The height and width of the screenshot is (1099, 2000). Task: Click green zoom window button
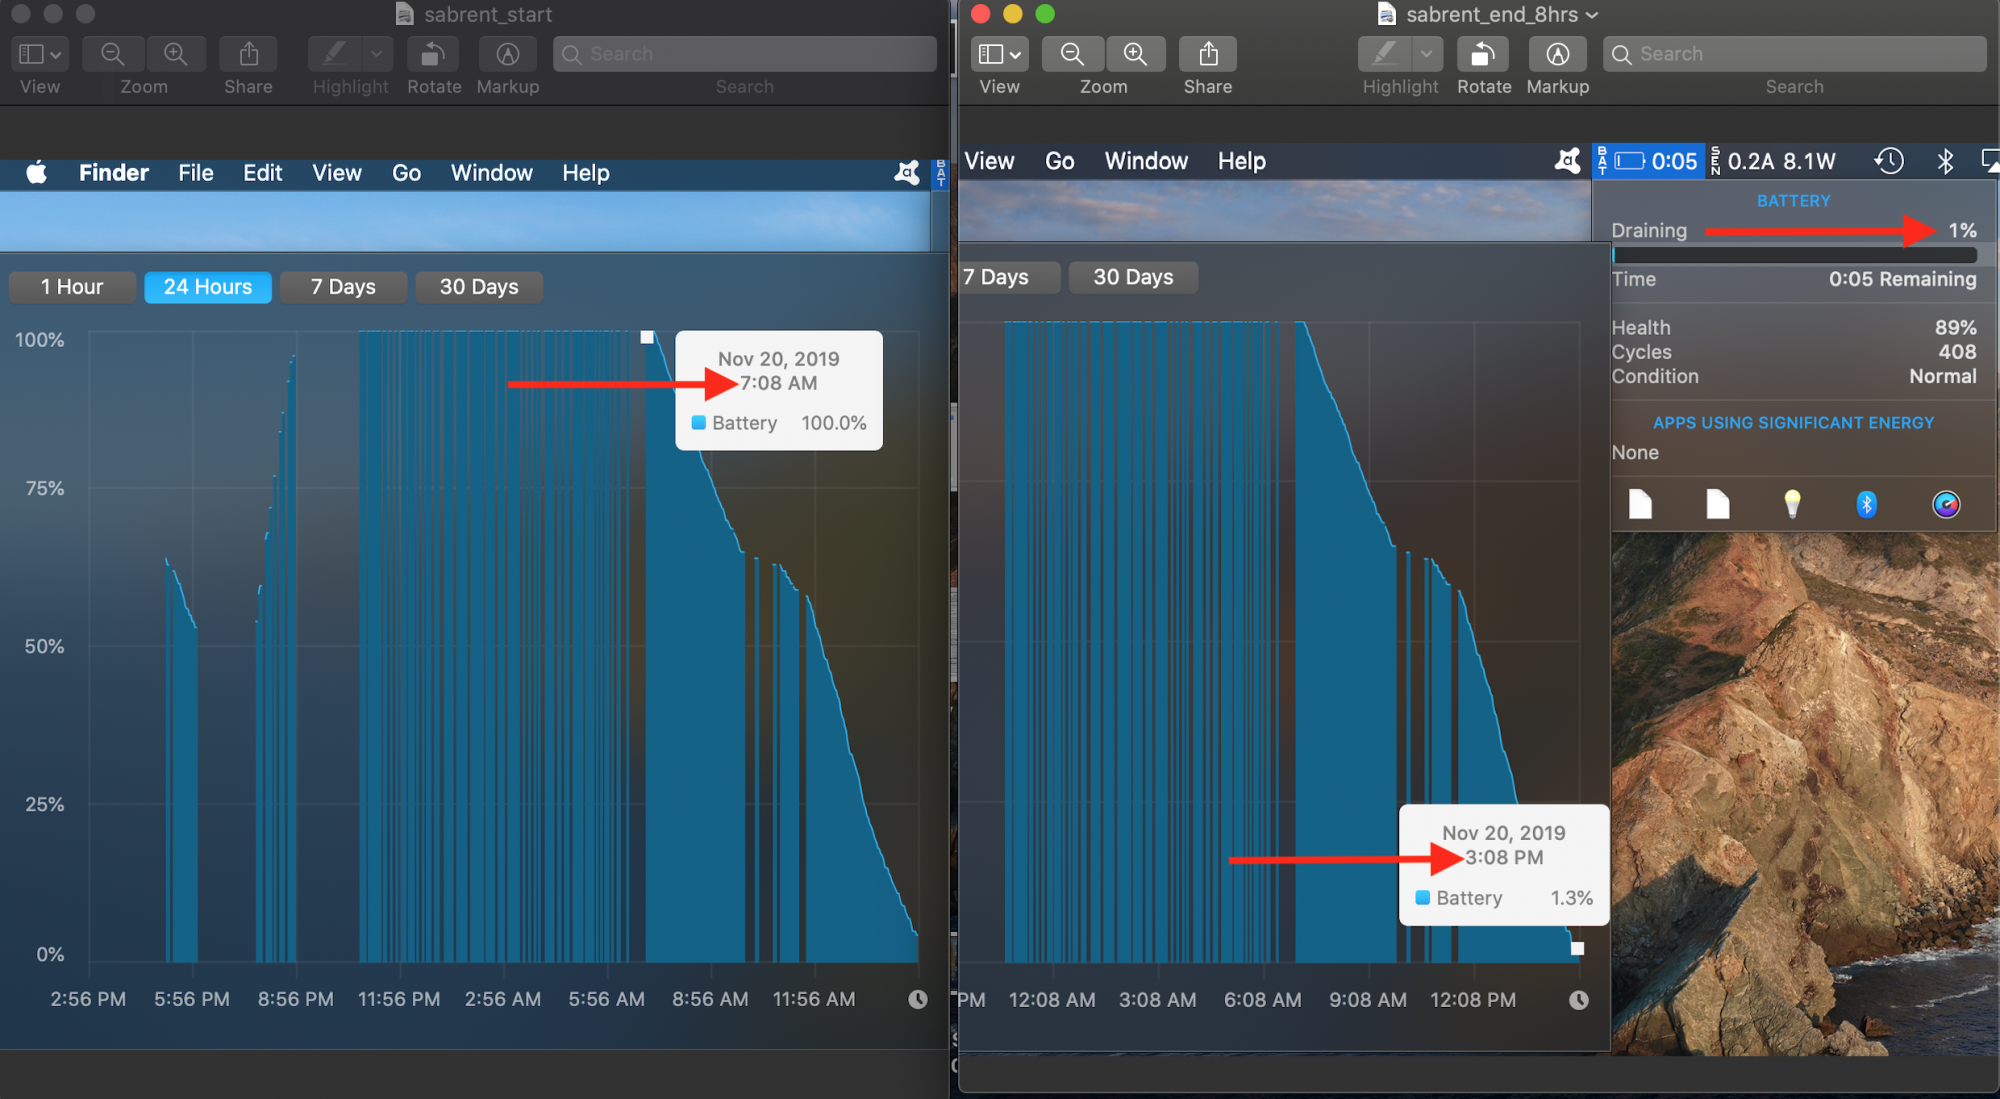click(1045, 14)
